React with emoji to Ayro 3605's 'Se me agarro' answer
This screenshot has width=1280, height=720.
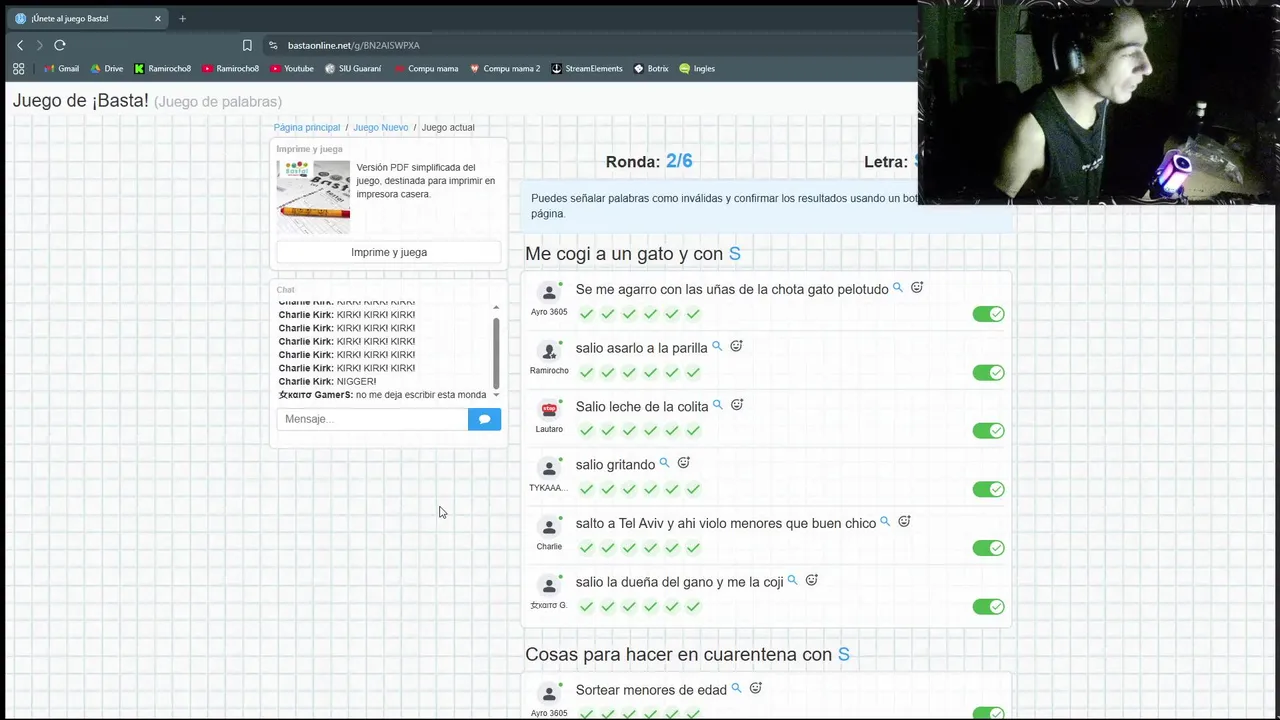917,288
